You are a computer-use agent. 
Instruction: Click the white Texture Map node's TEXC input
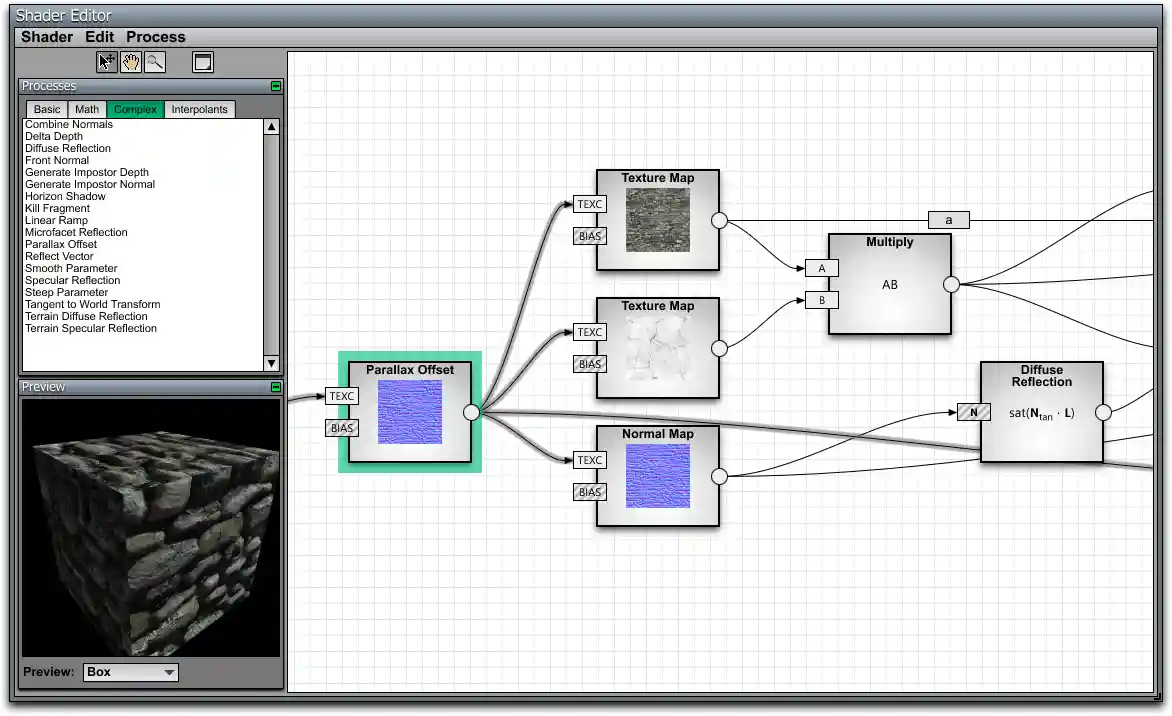point(590,332)
